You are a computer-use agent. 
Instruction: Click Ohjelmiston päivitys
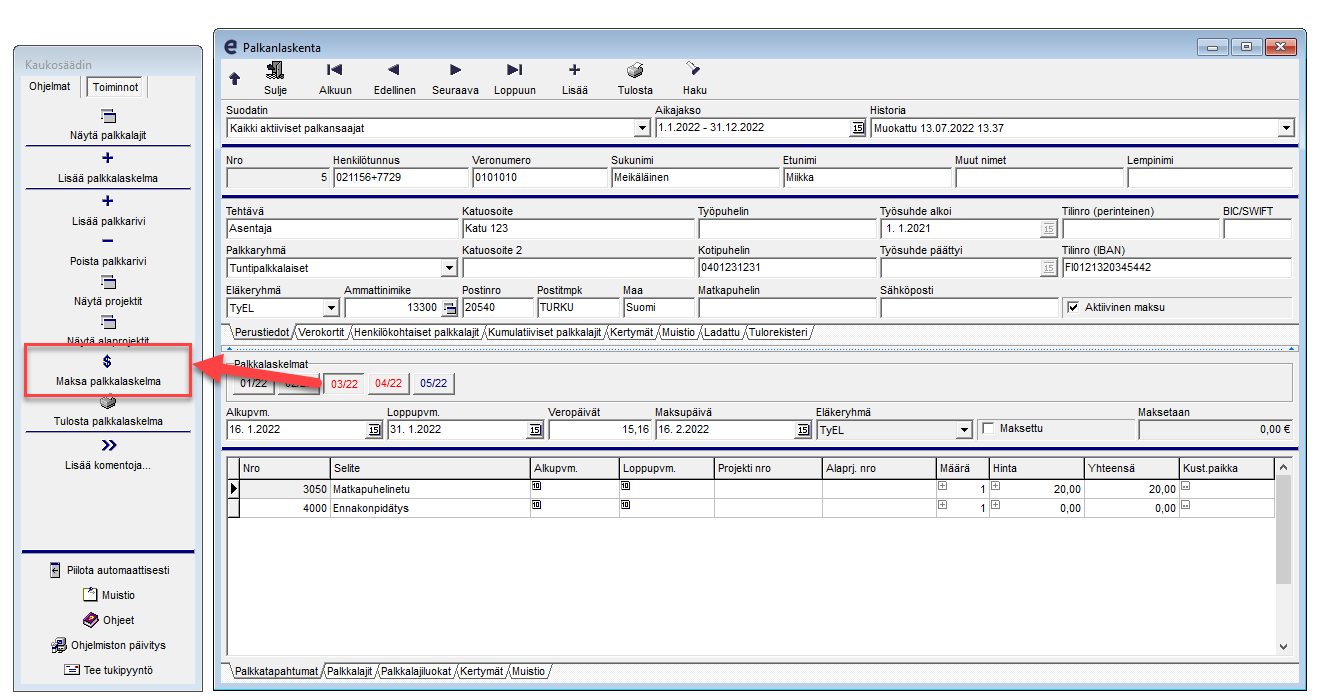(x=108, y=645)
